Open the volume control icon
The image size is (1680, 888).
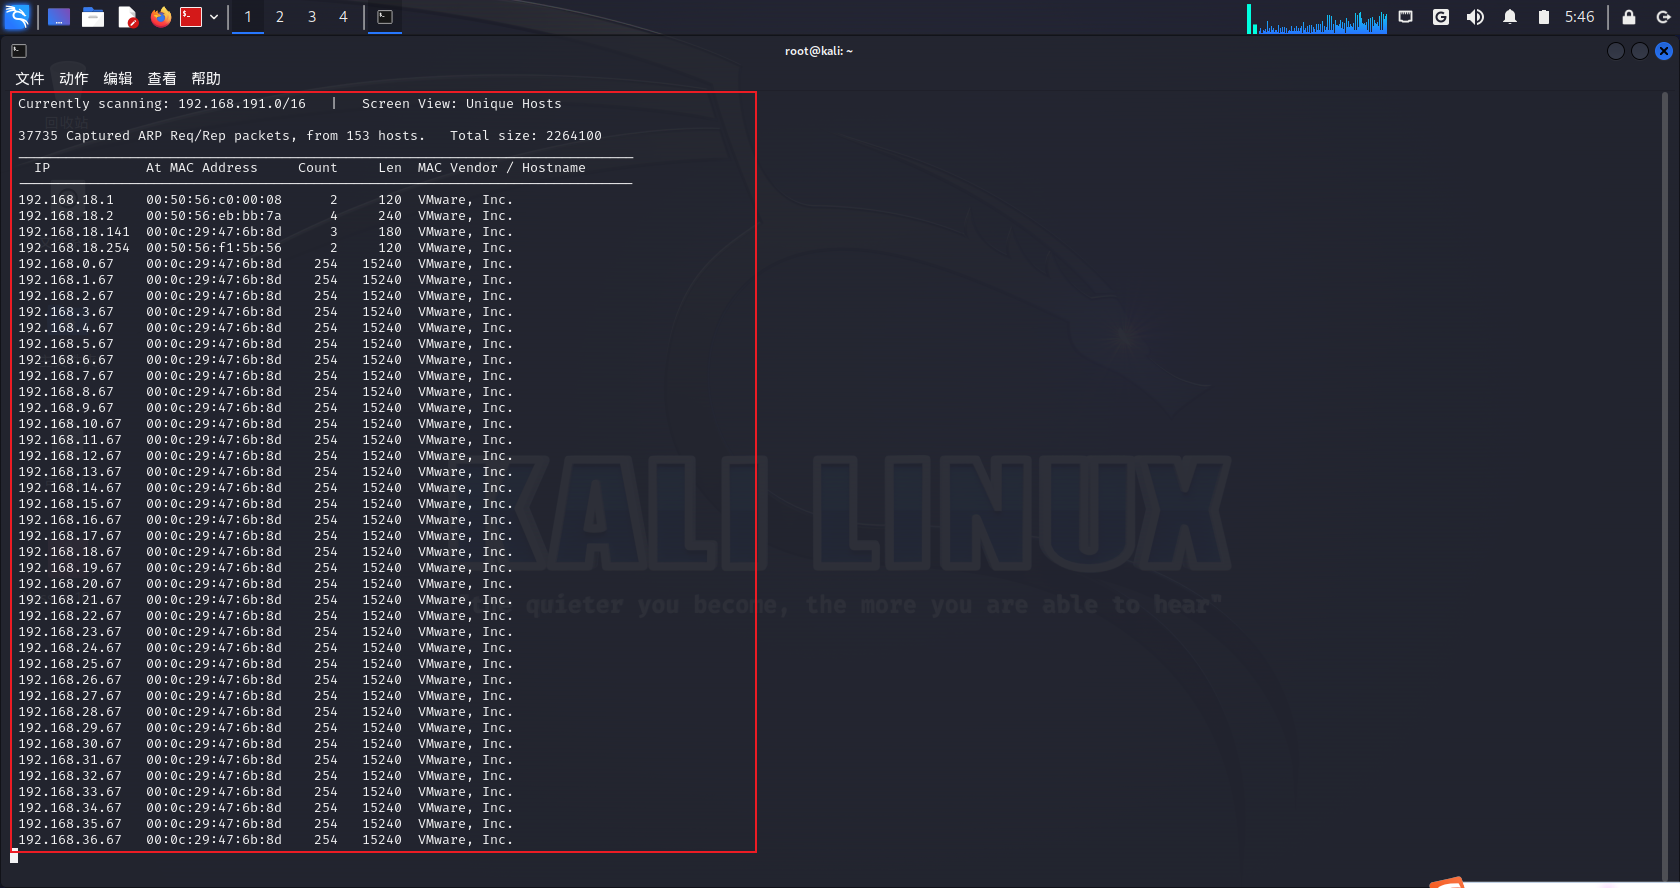click(1475, 17)
